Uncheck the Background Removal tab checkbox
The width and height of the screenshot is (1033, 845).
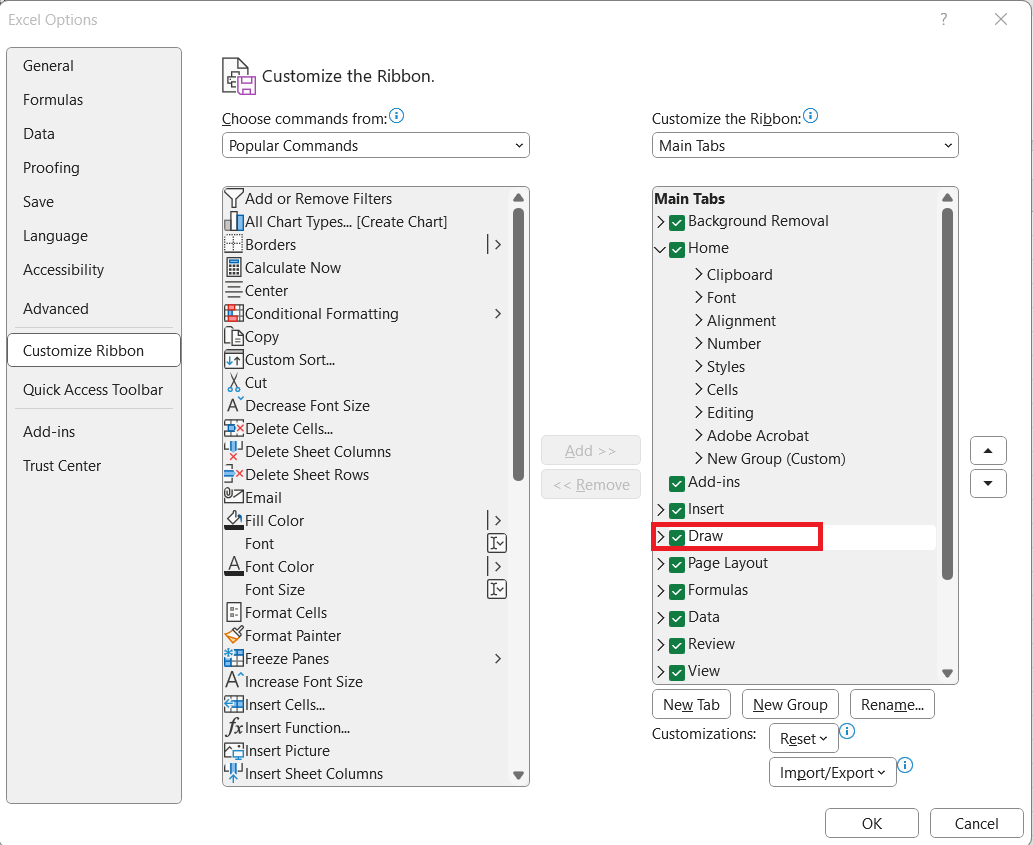tap(677, 222)
